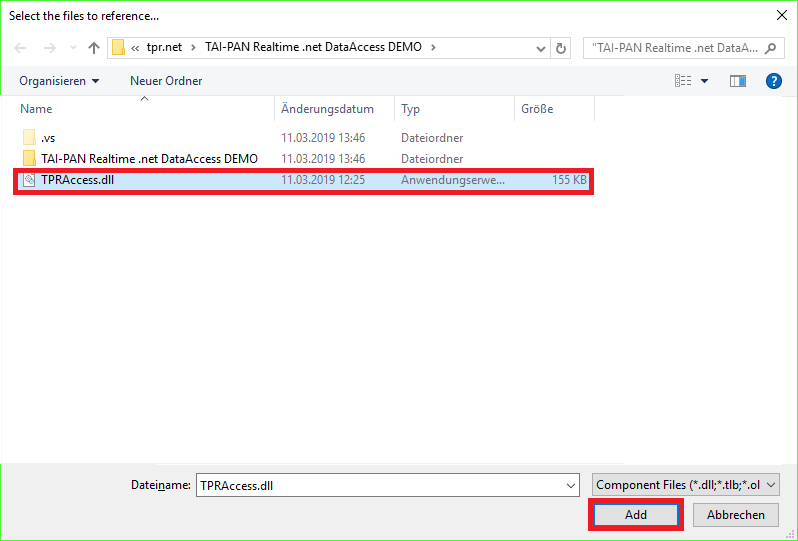Screen dimensions: 798x541
Task: Open recent locations dropdown arrow
Action: (73, 48)
